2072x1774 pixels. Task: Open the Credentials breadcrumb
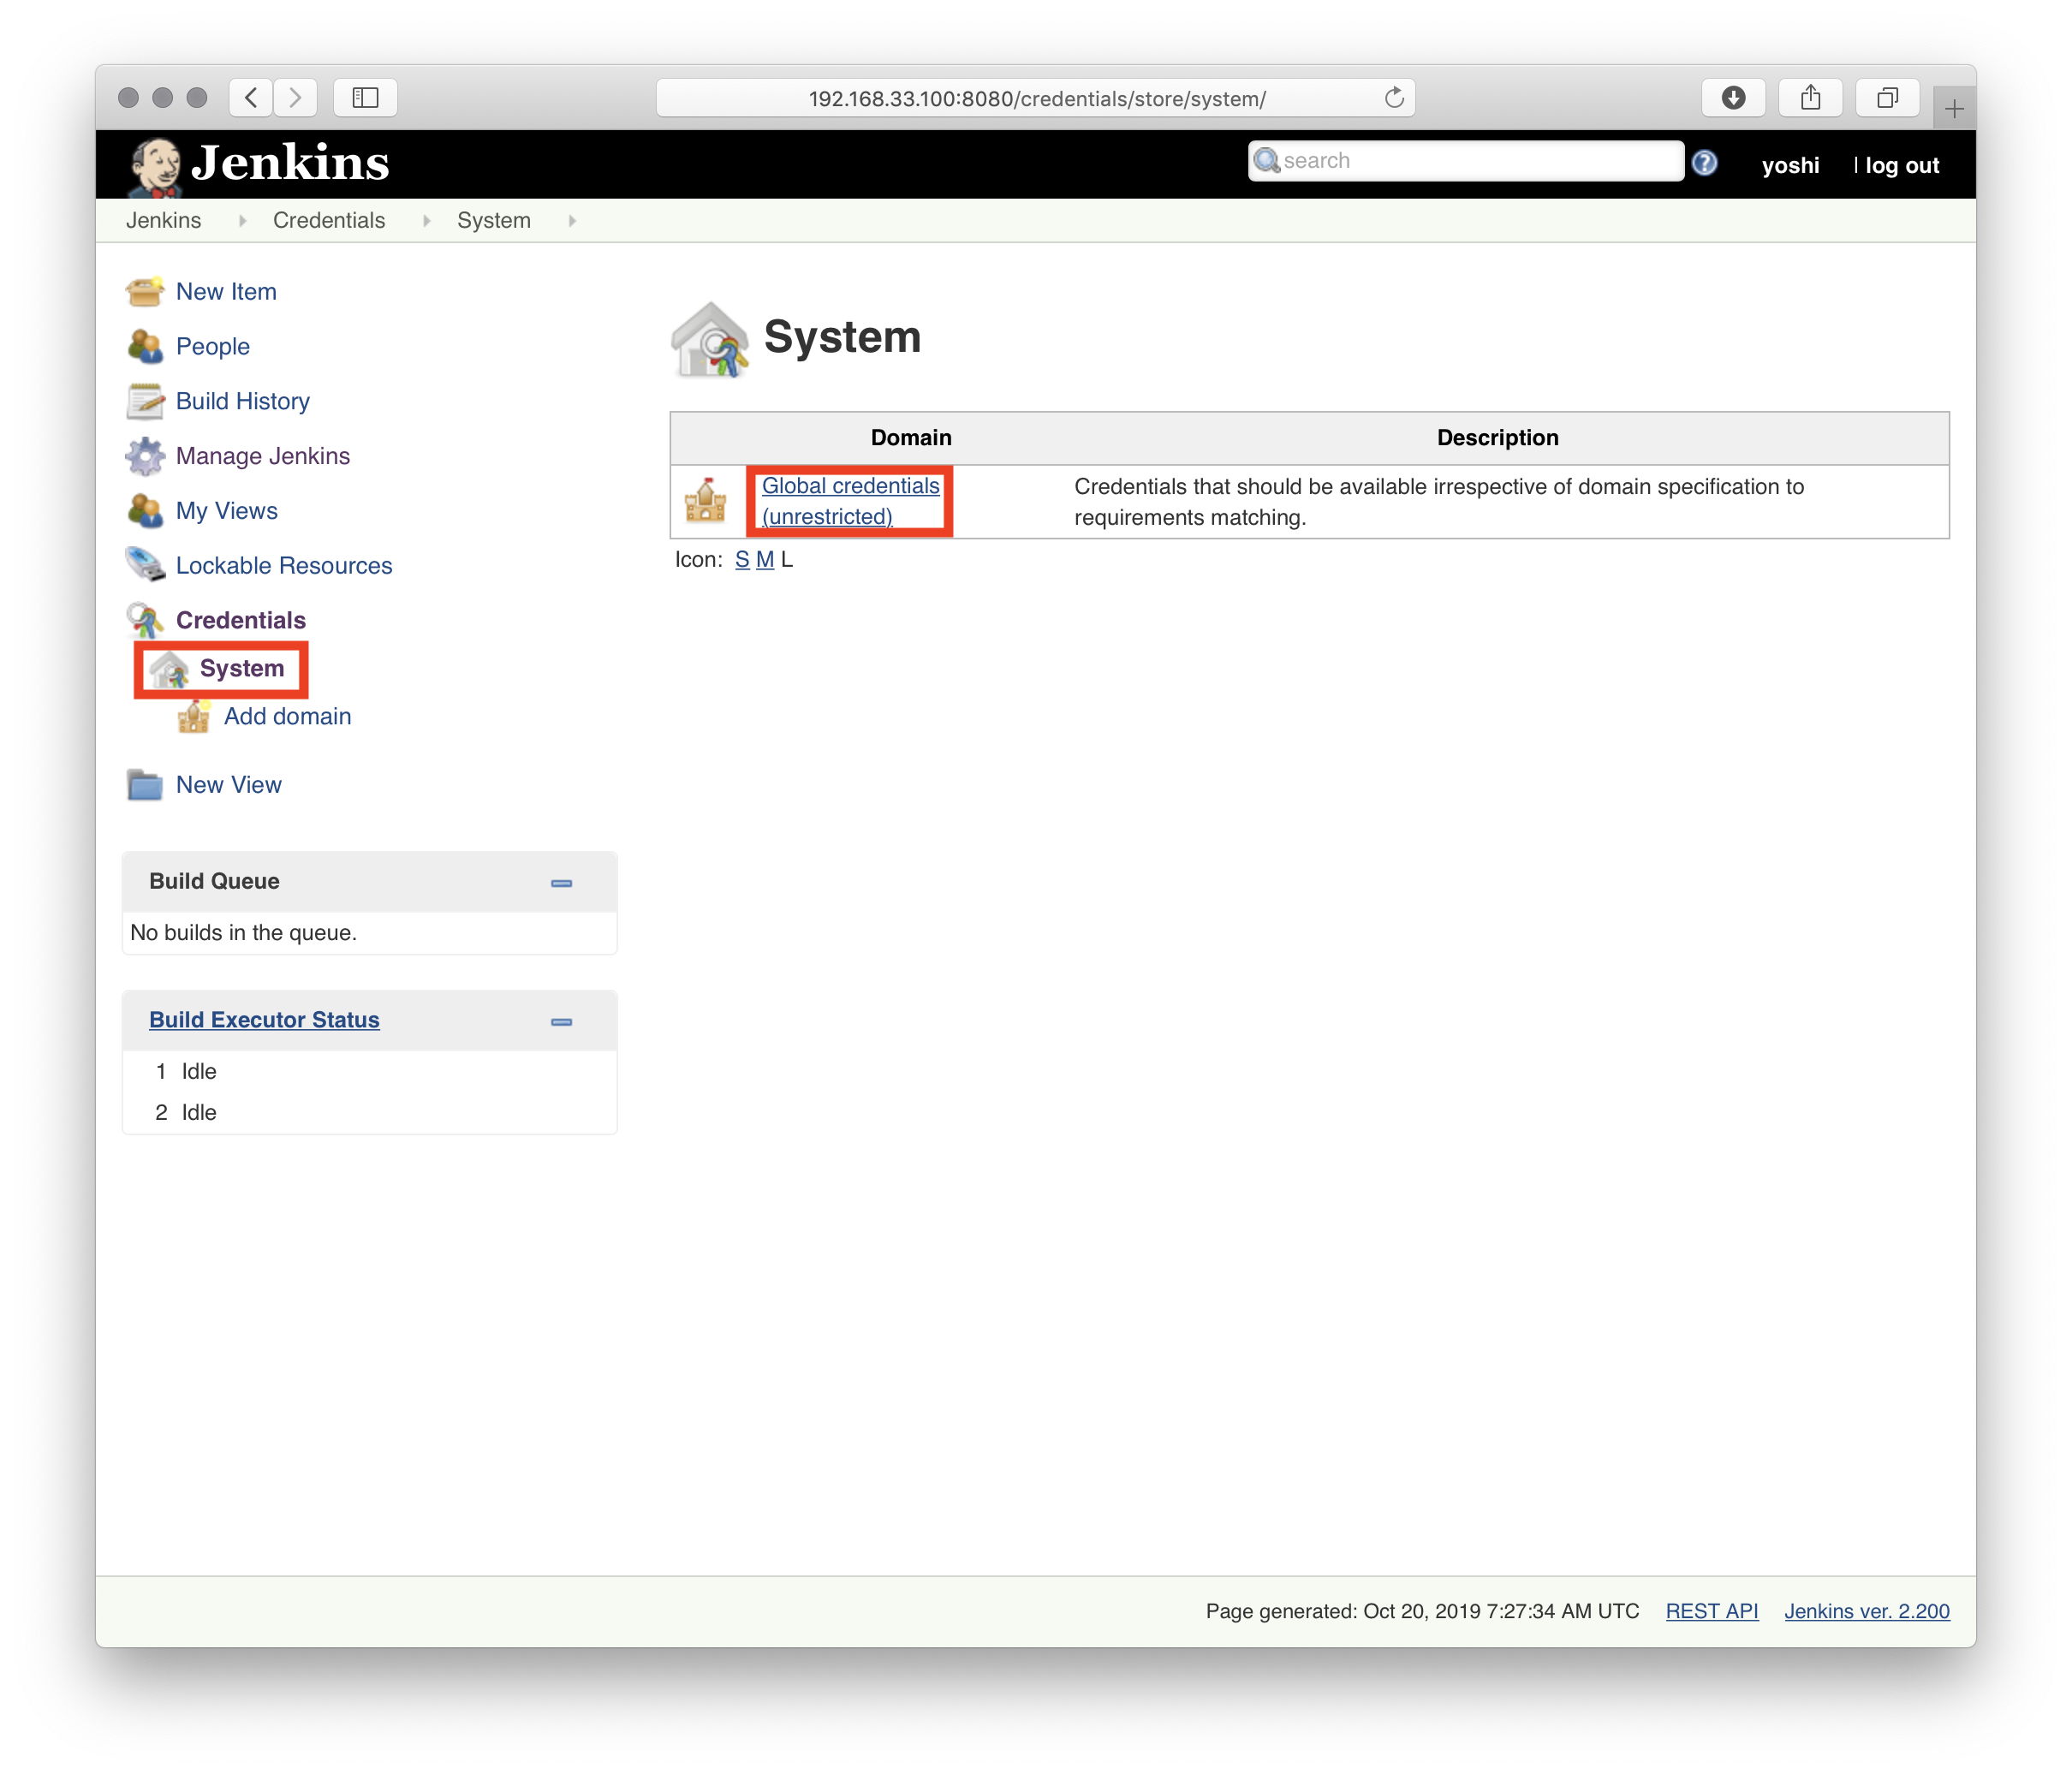(329, 221)
